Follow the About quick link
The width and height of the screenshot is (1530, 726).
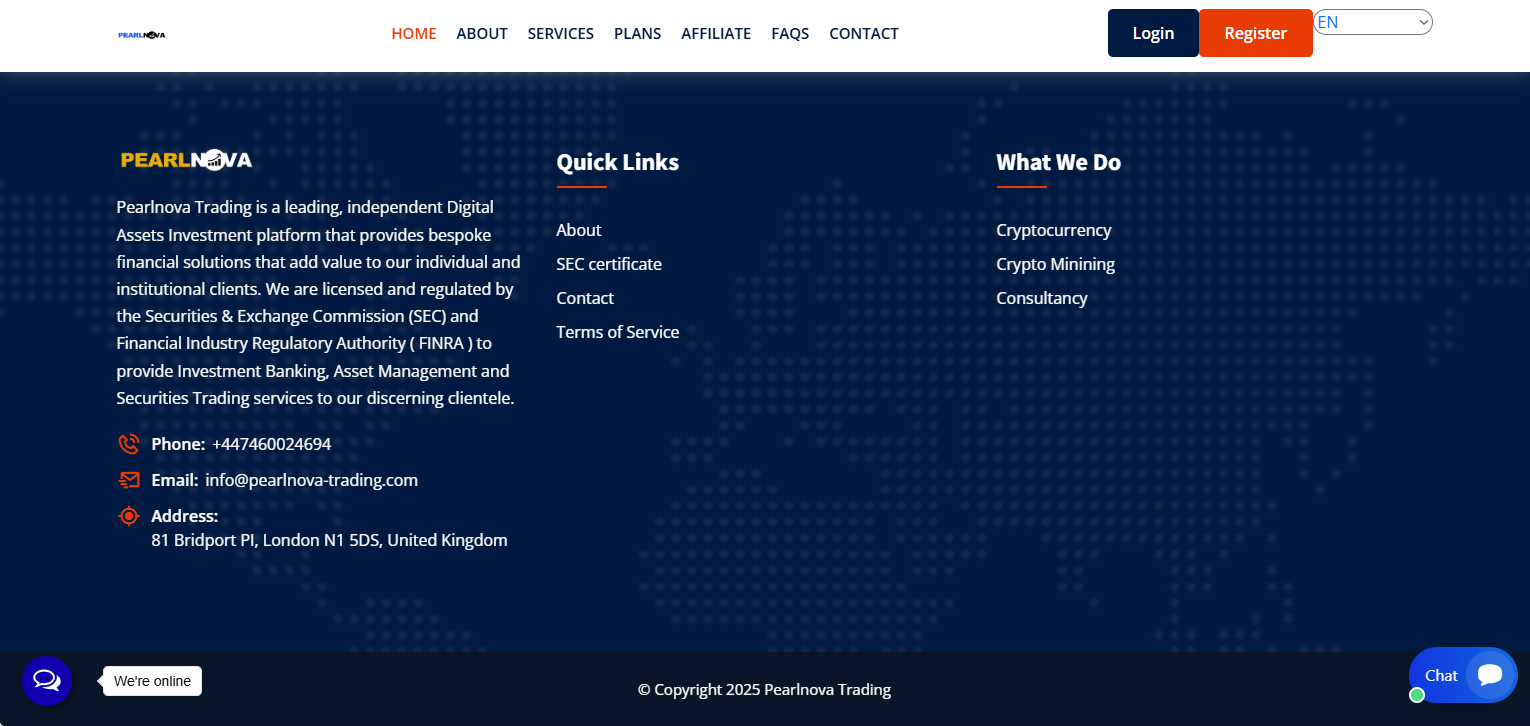[x=579, y=230]
